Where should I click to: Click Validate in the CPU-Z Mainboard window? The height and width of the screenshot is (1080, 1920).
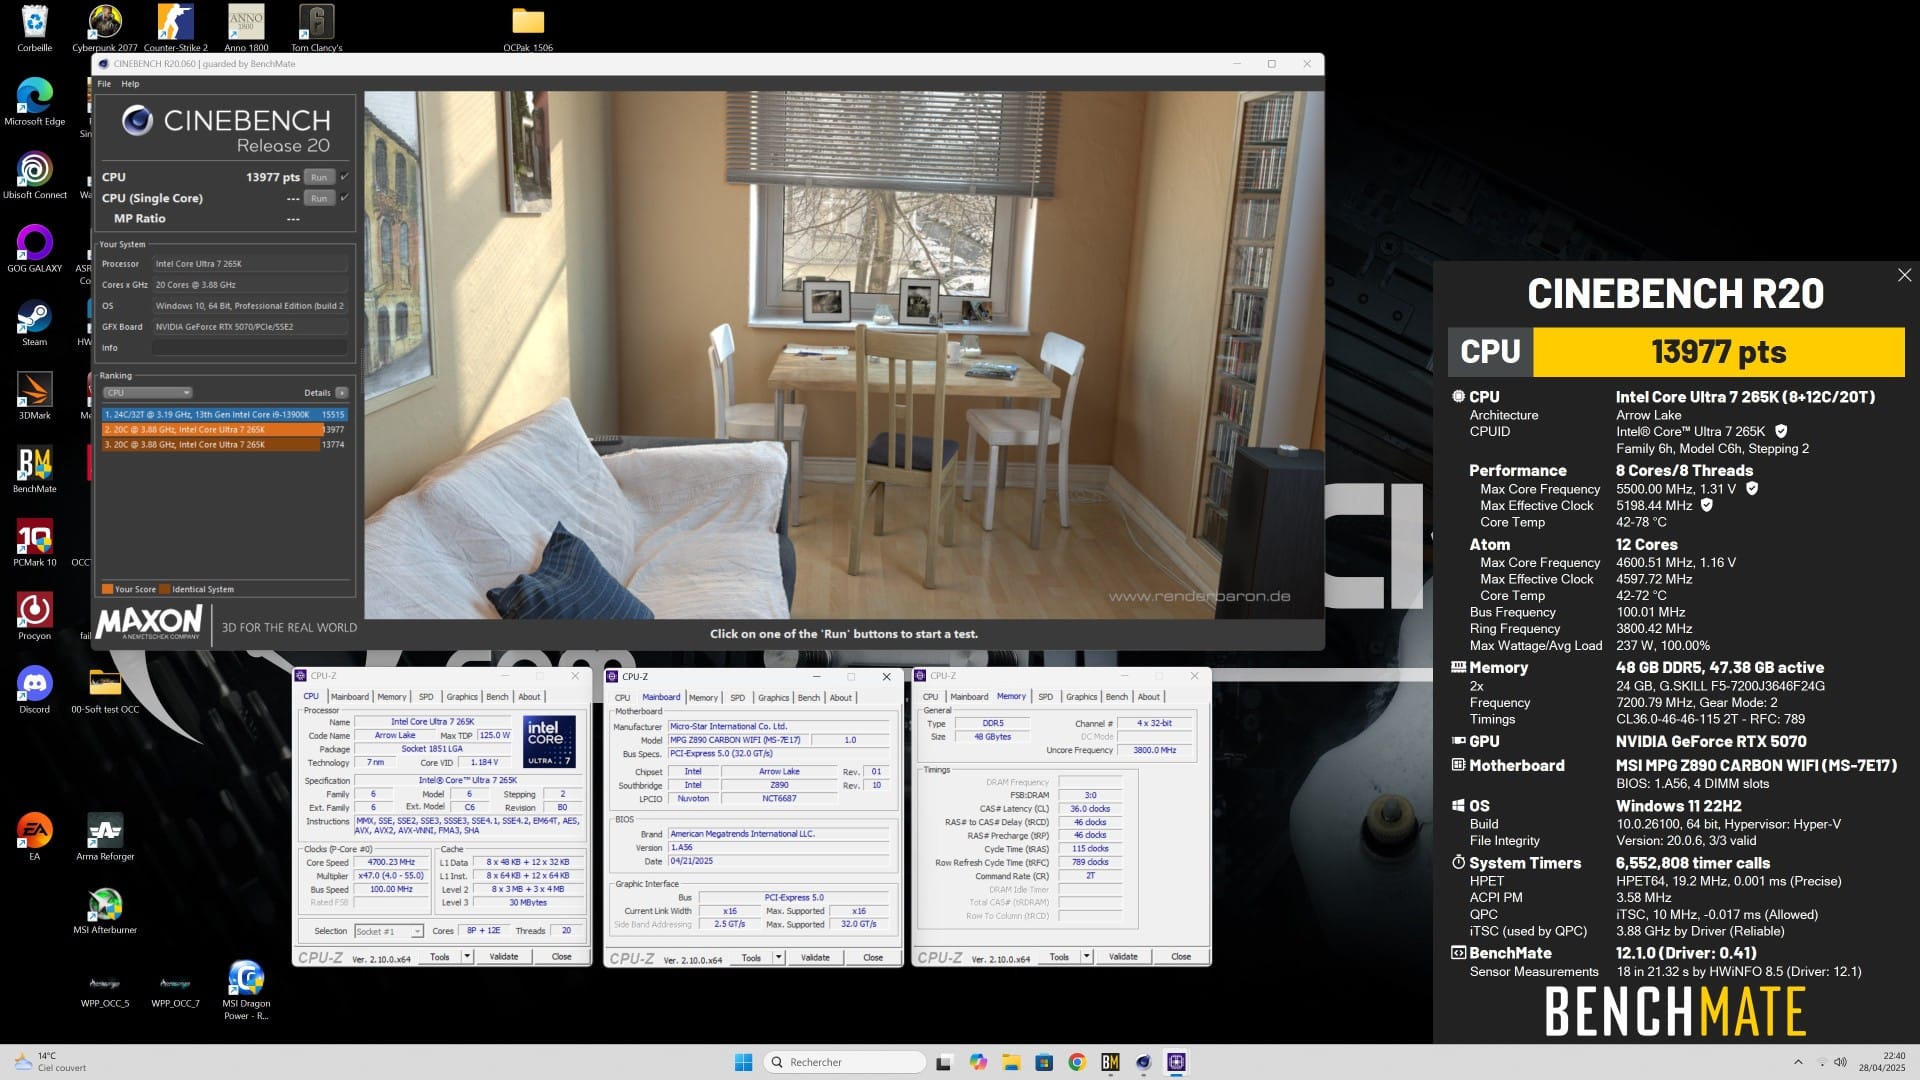pyautogui.click(x=815, y=958)
